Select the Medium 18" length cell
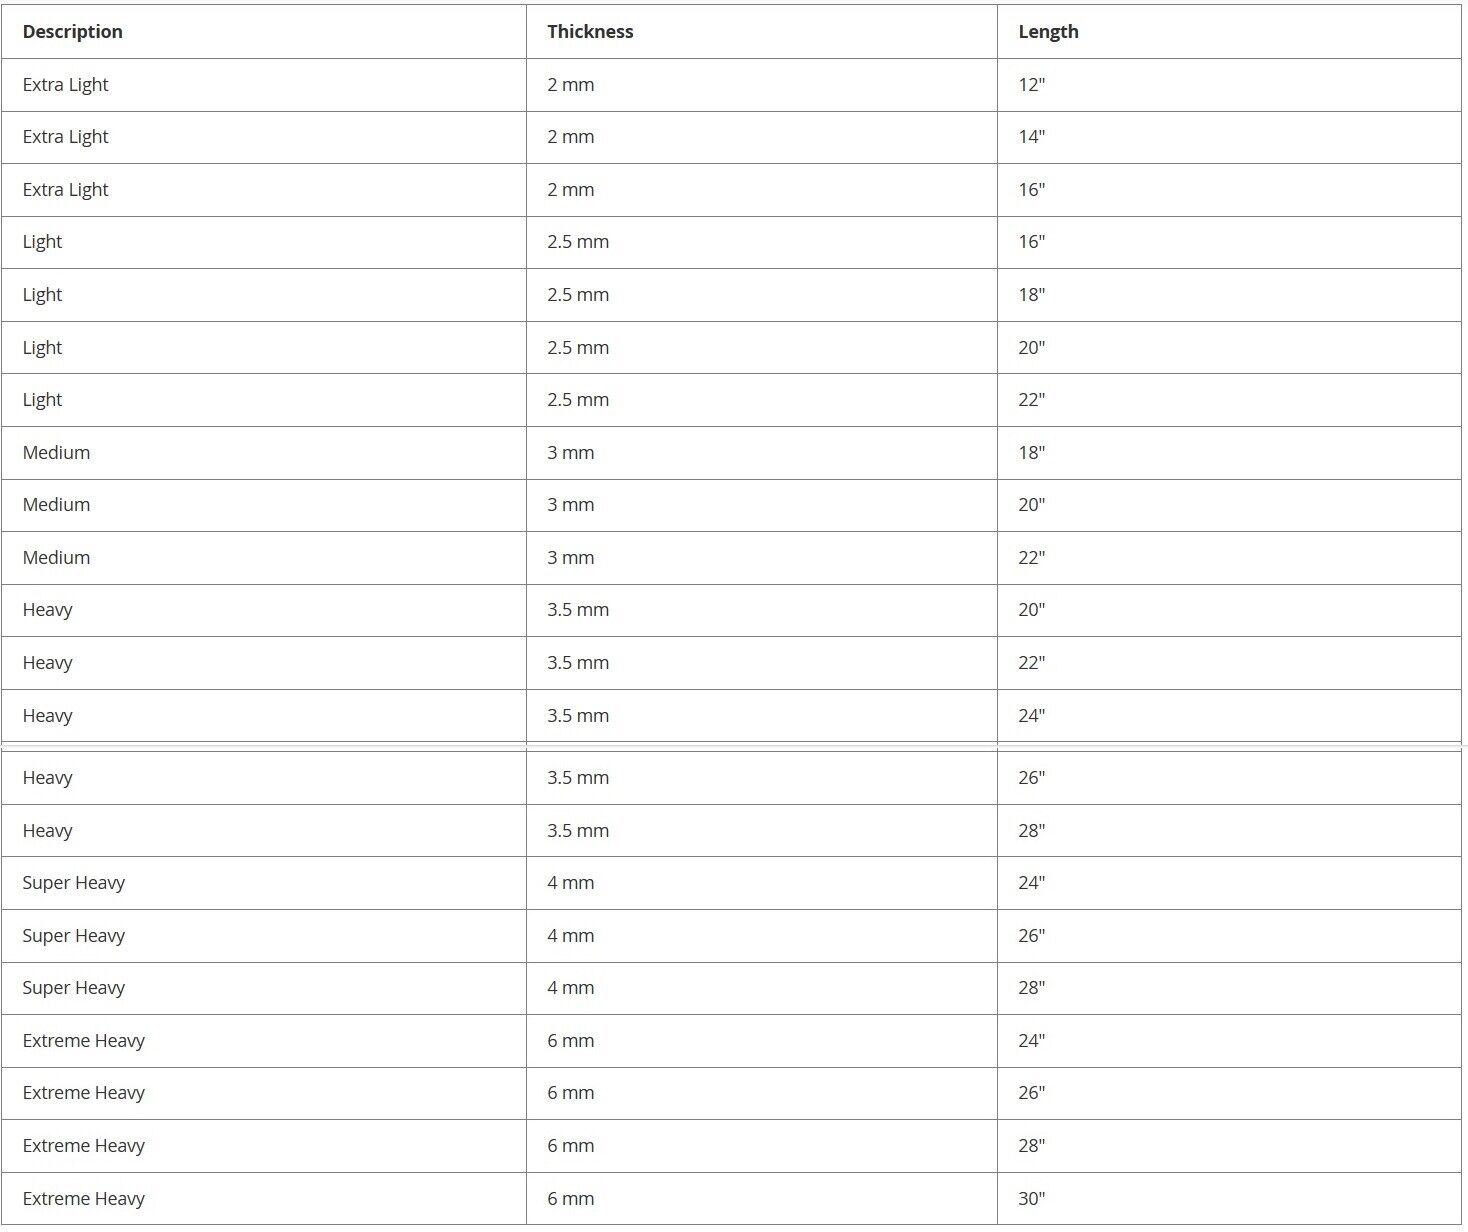 (1229, 453)
